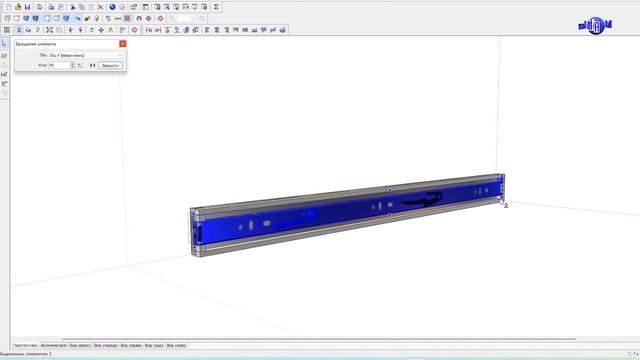640x360 pixels.
Task: Toggle the yellow light bulb icon
Action: (97, 18)
